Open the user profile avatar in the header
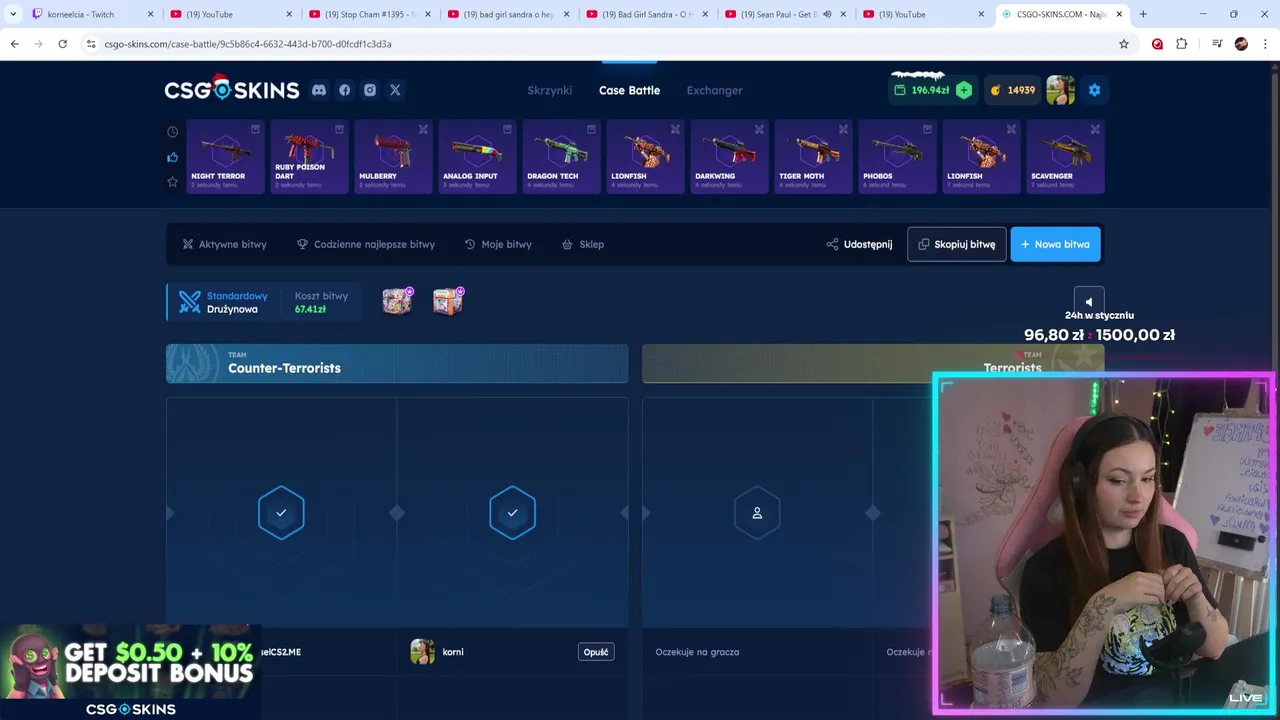Image resolution: width=1280 pixels, height=720 pixels. (x=1060, y=90)
